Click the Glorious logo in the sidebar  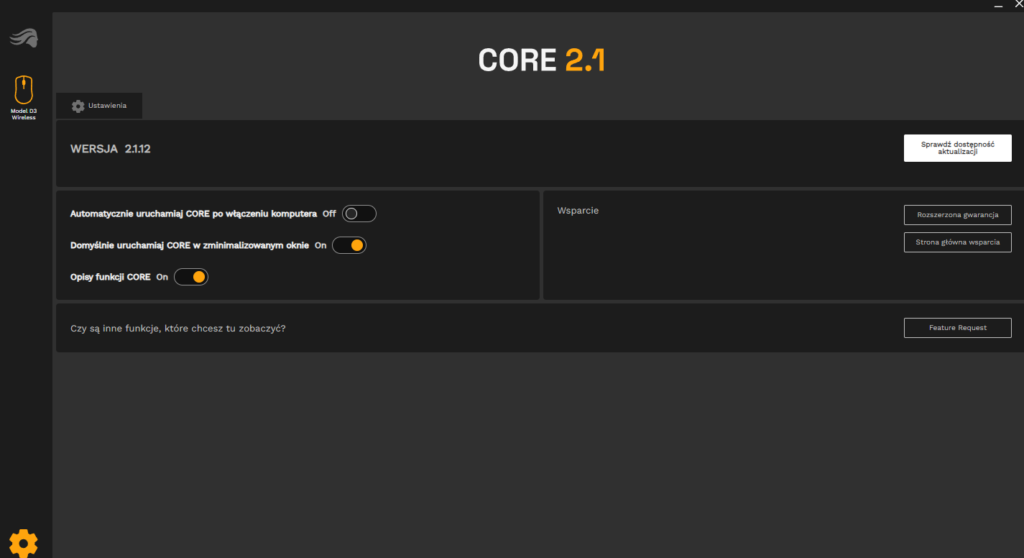tap(24, 39)
